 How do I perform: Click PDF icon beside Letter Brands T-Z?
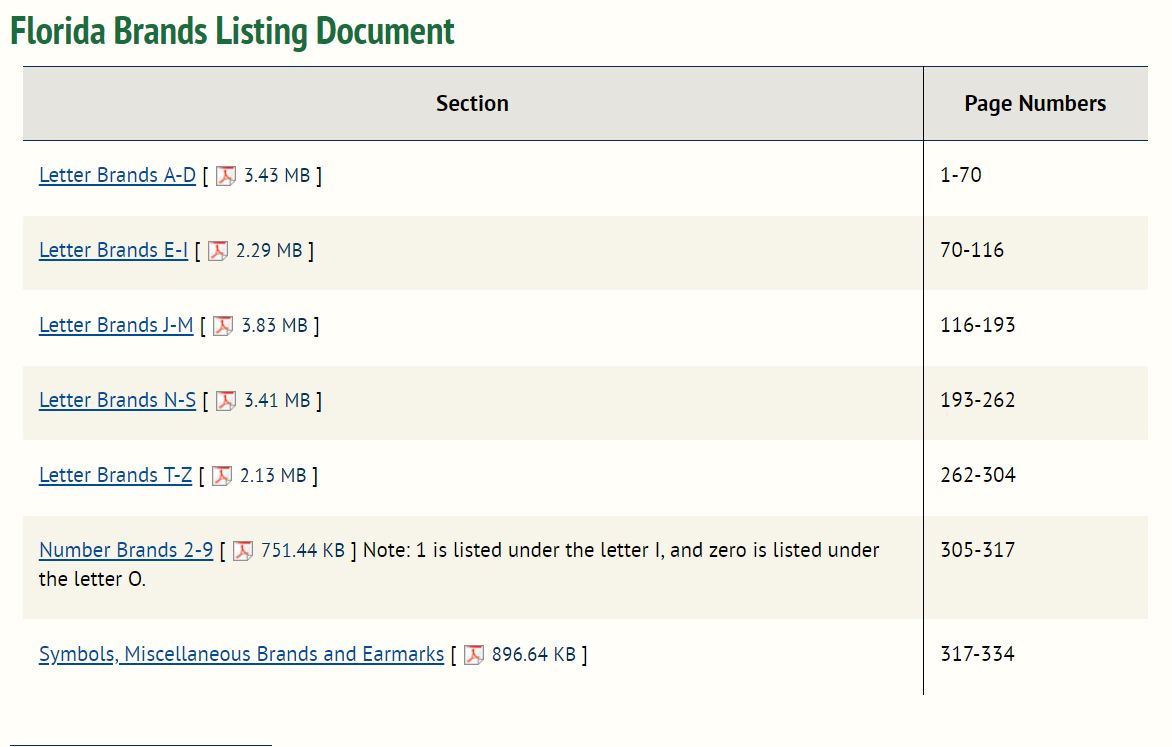coord(222,476)
